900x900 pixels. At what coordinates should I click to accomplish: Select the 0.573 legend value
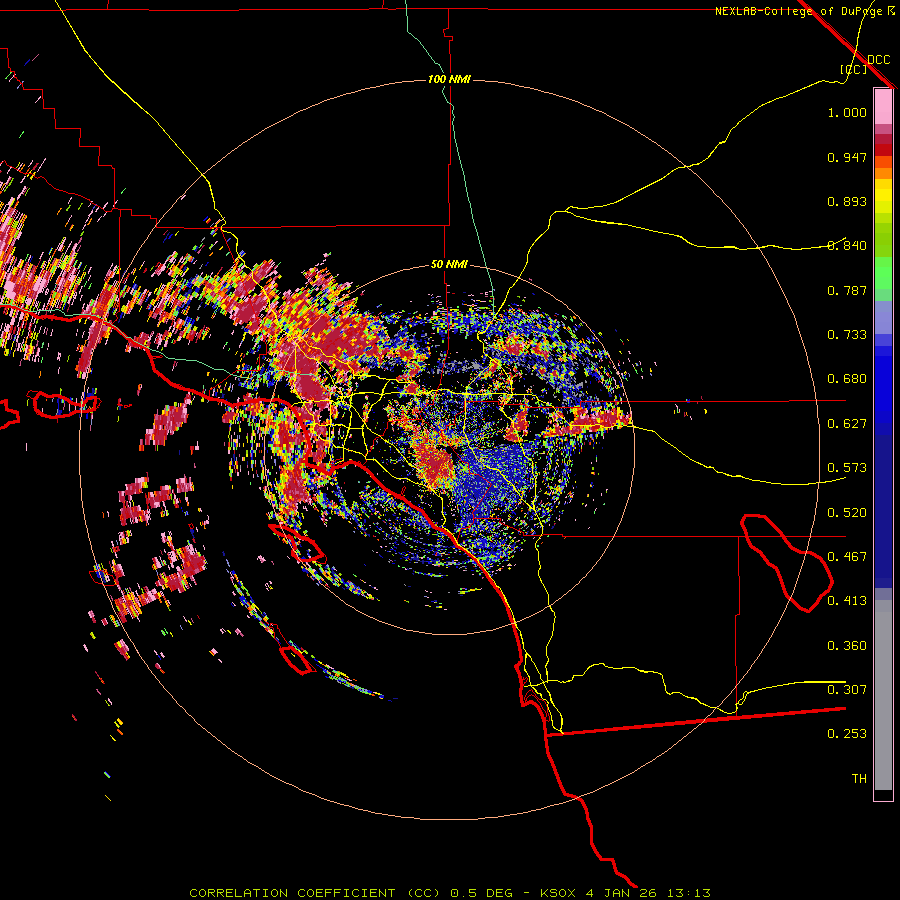tap(847, 468)
